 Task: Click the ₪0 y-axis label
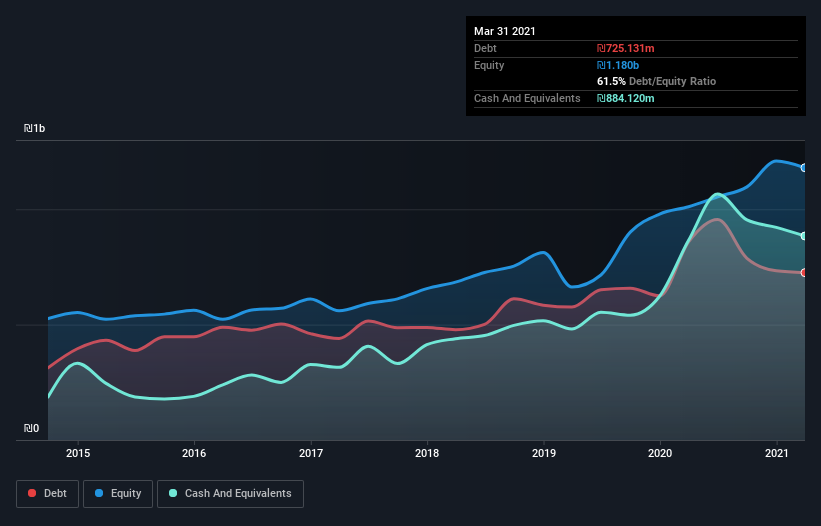pyautogui.click(x=31, y=428)
